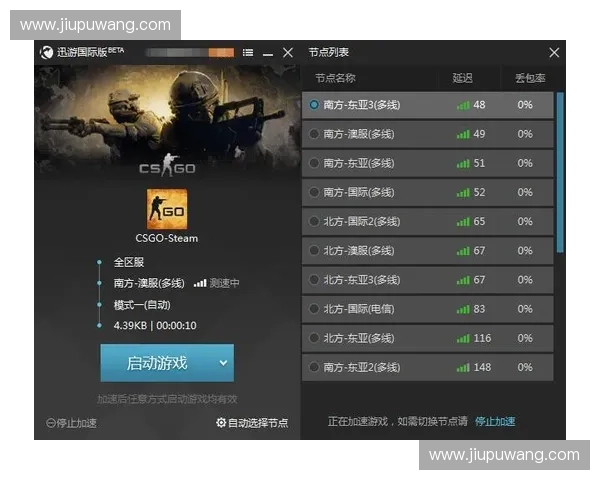Image resolution: width=600 pixels, height=480 pixels.
Task: Click the gear icon beside 自动选择节点
Action: (x=221, y=423)
